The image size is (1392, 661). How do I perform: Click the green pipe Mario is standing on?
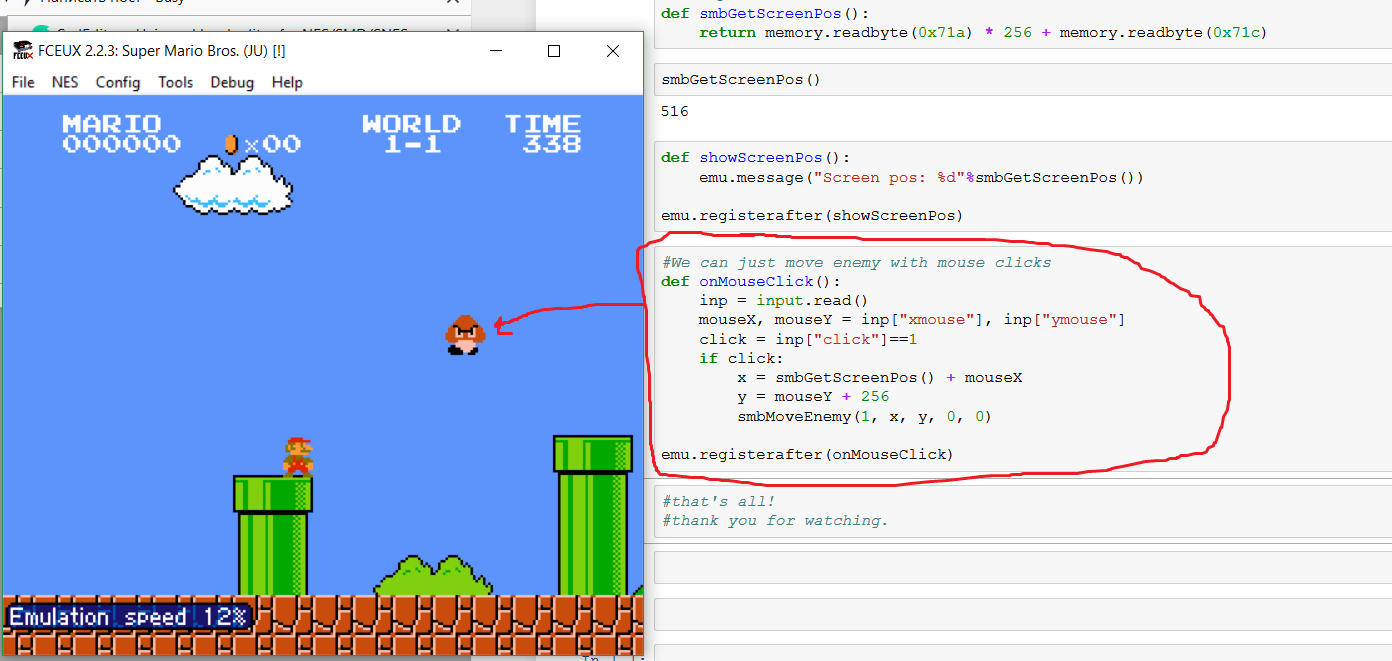coord(272,535)
